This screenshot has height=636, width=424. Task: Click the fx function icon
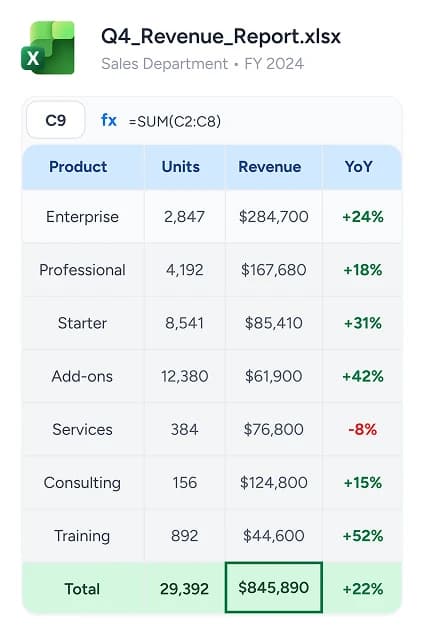point(109,120)
